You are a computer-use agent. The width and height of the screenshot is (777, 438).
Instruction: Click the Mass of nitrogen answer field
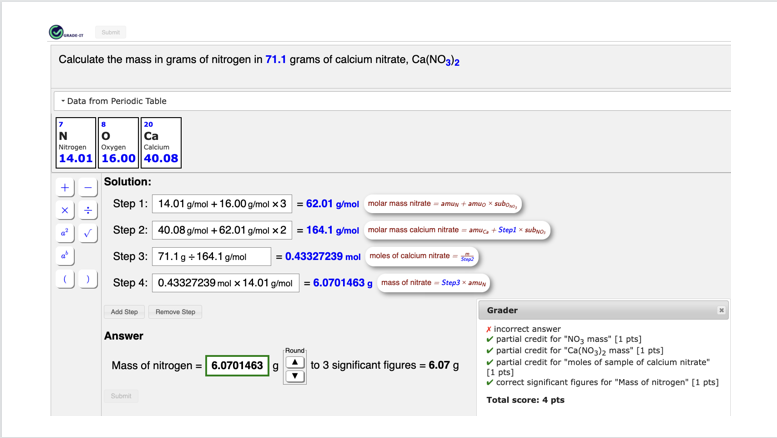pos(237,366)
